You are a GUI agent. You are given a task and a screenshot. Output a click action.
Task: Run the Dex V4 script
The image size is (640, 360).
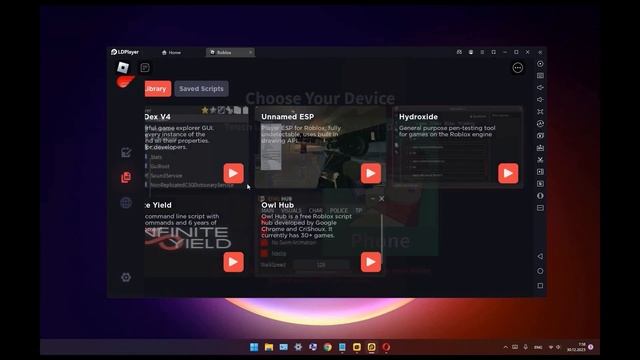click(x=233, y=173)
